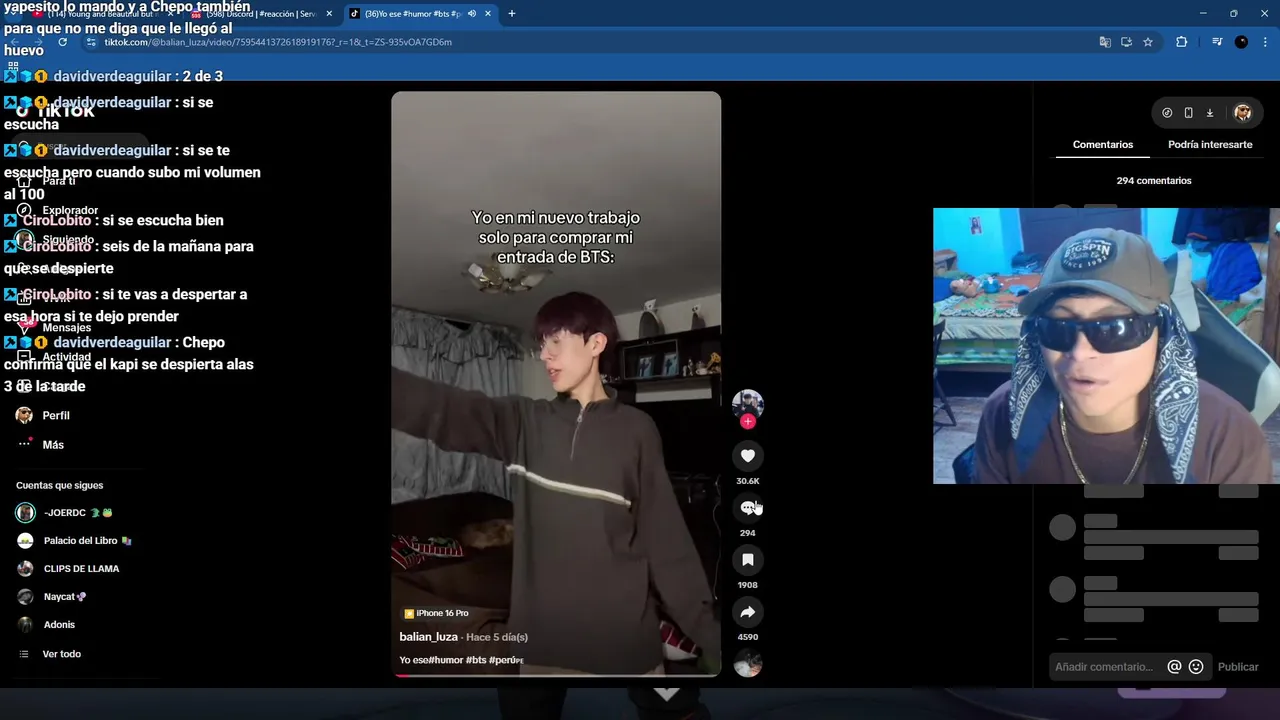Click the 30.6K likes count
This screenshot has width=1280, height=720.
point(747,481)
